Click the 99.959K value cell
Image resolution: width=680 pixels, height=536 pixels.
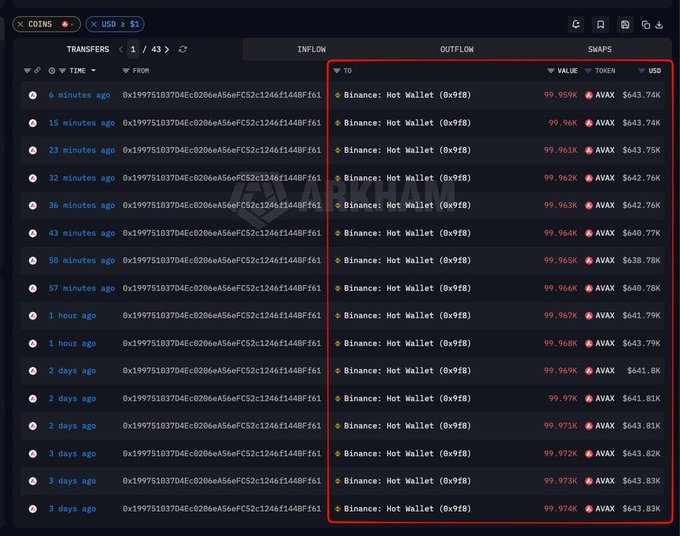(x=560, y=95)
